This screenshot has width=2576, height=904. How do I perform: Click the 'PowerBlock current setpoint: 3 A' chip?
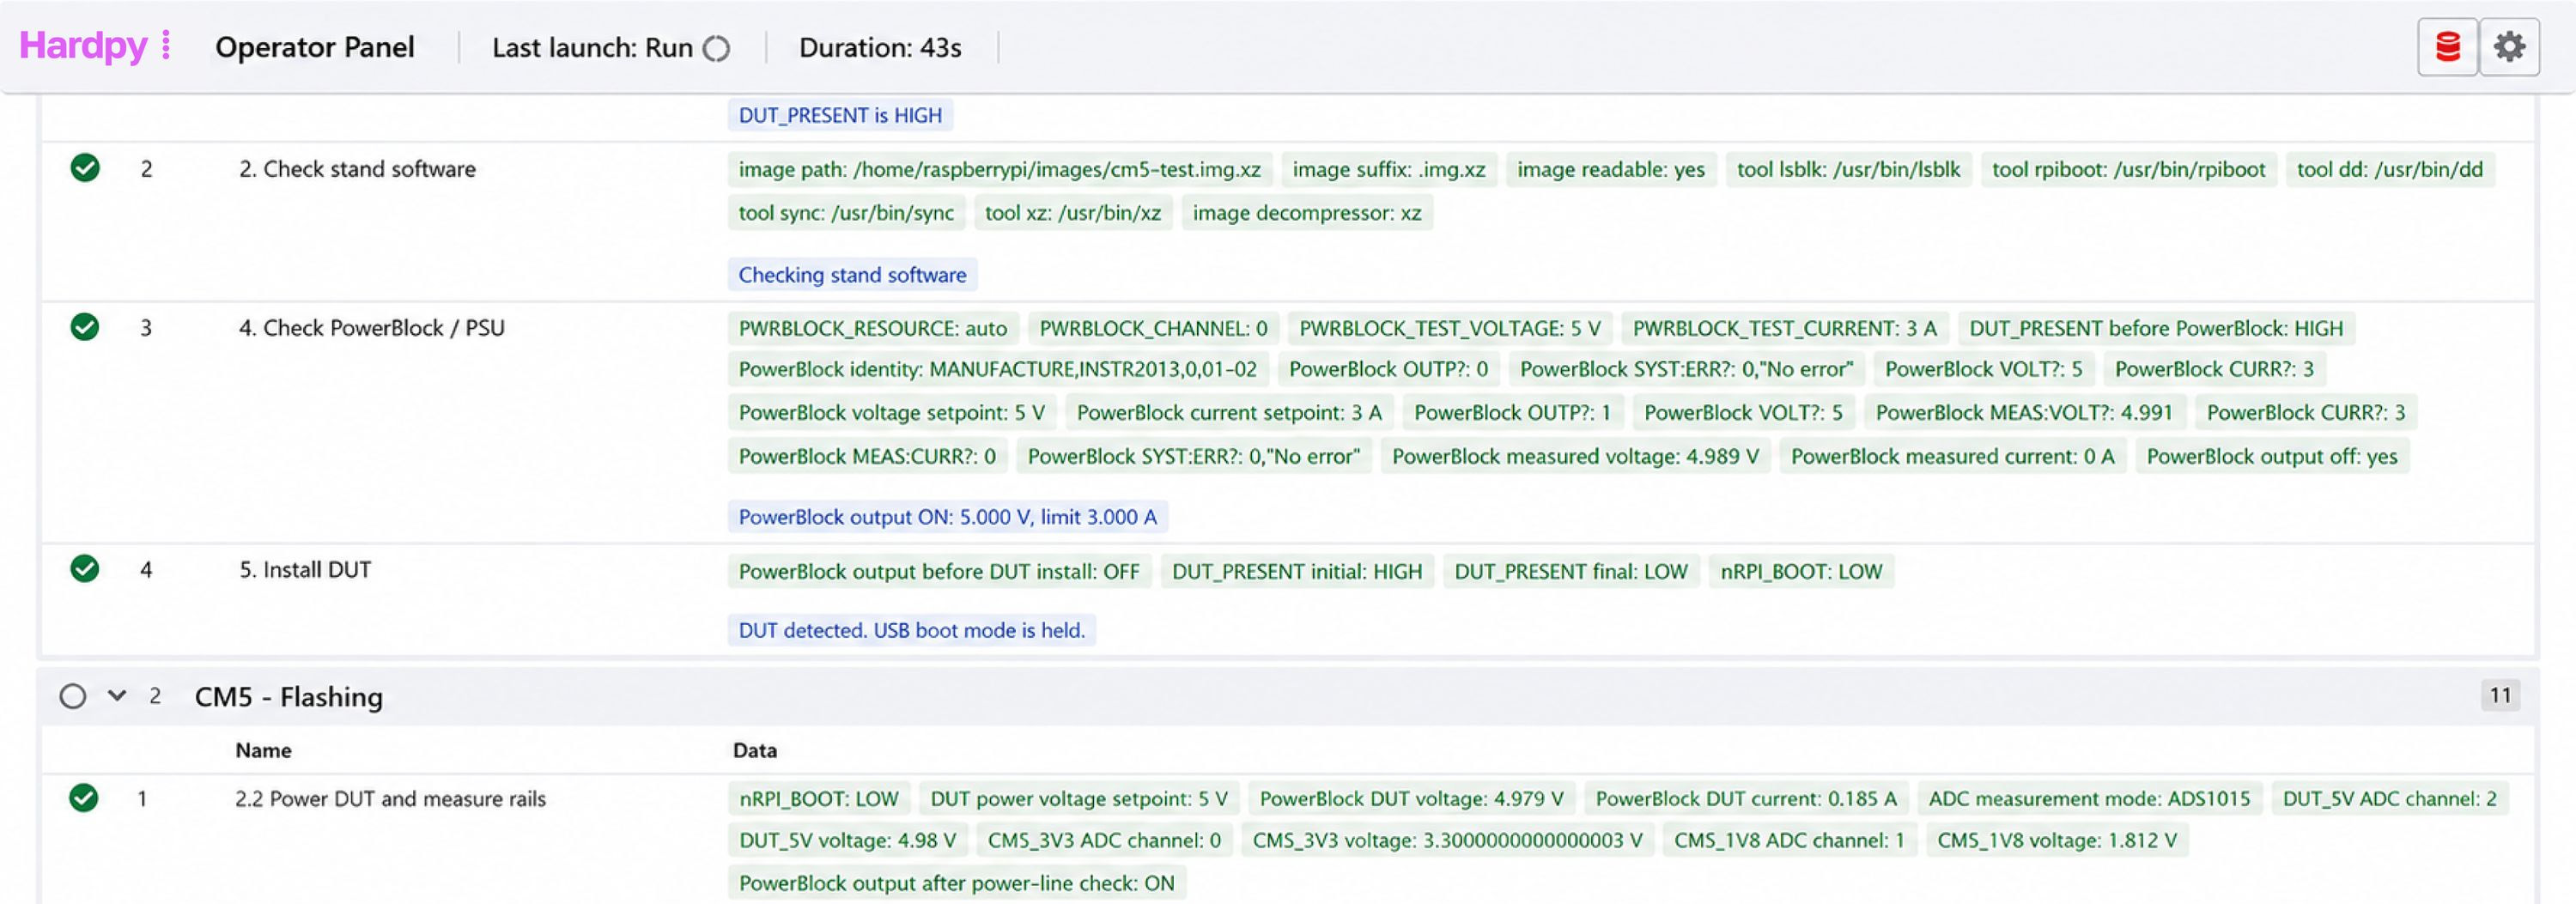coord(1229,413)
